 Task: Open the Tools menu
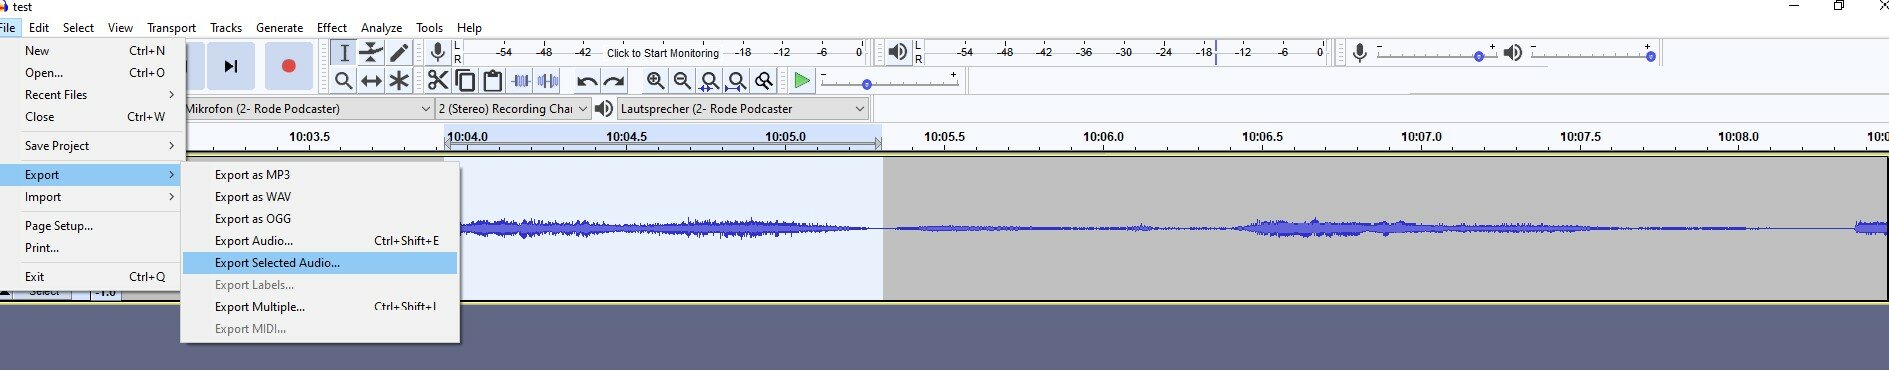[x=429, y=28]
